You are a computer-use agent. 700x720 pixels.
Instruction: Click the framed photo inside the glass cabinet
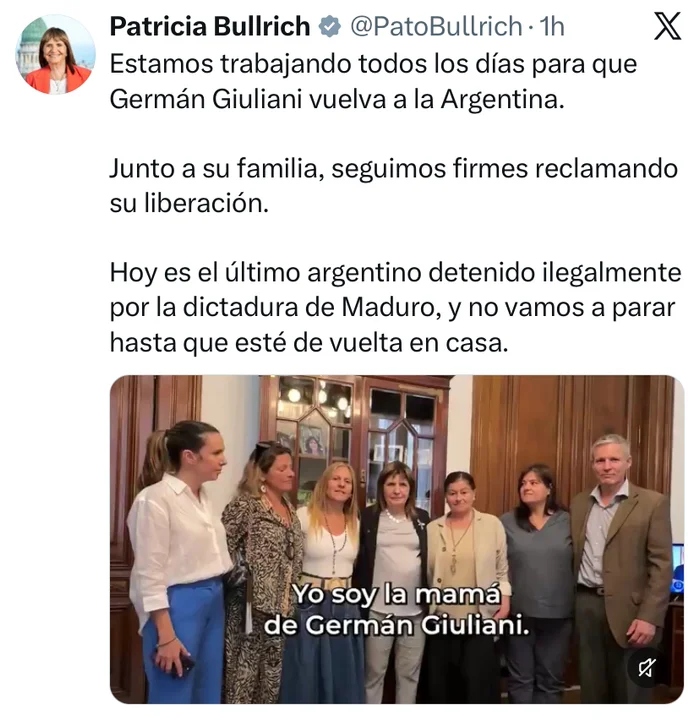(x=312, y=440)
